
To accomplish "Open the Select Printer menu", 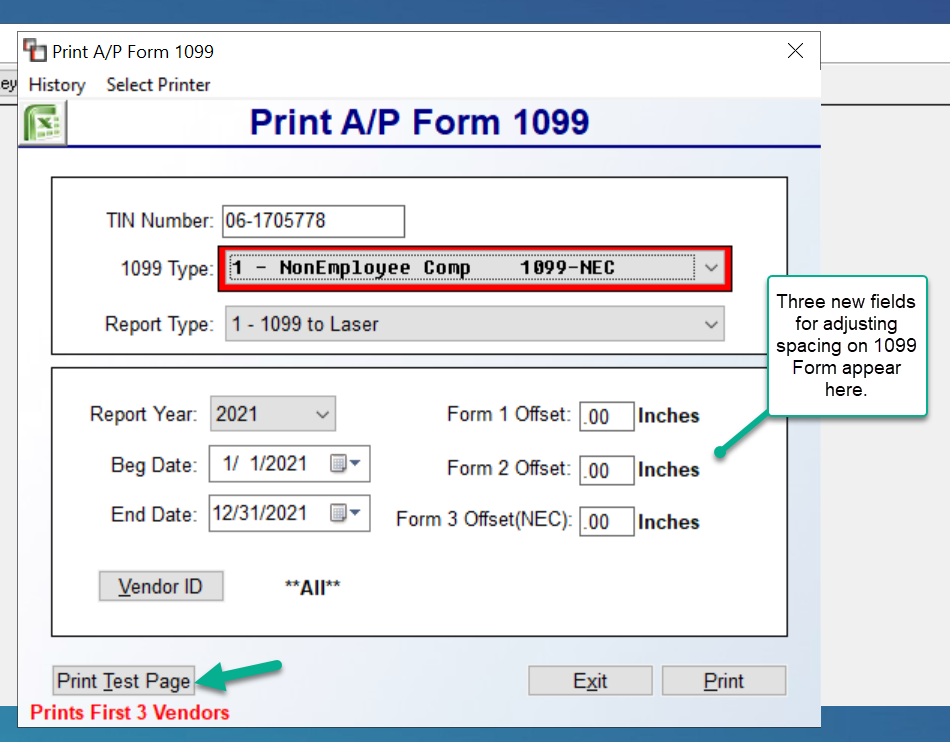I will click(157, 85).
